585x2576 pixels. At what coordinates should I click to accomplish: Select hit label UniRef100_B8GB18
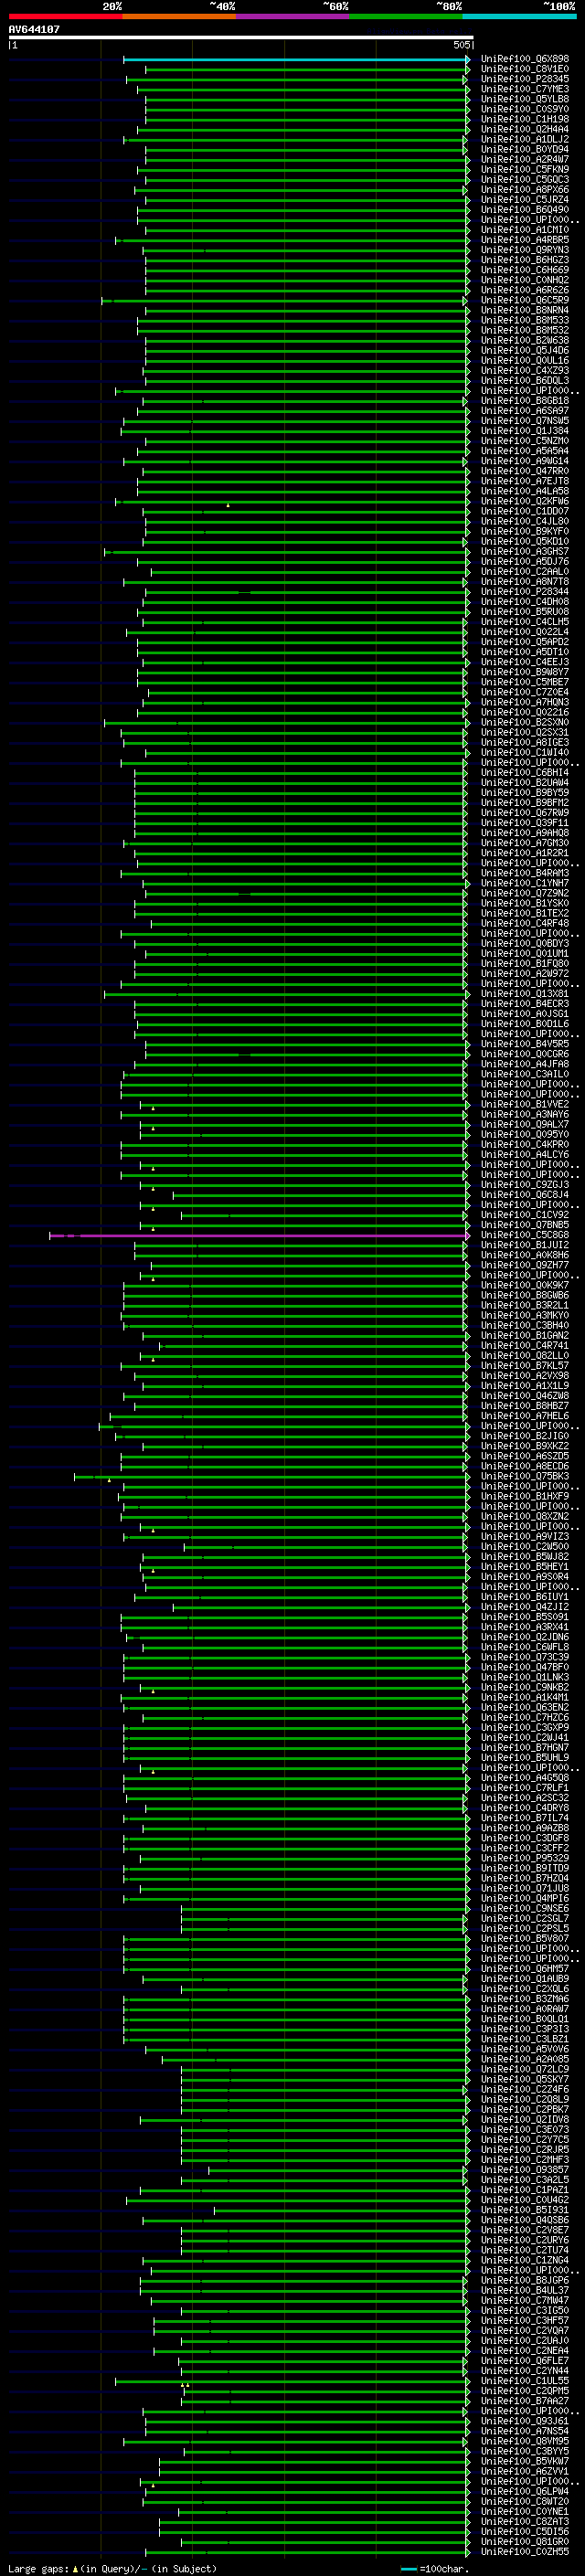(524, 401)
